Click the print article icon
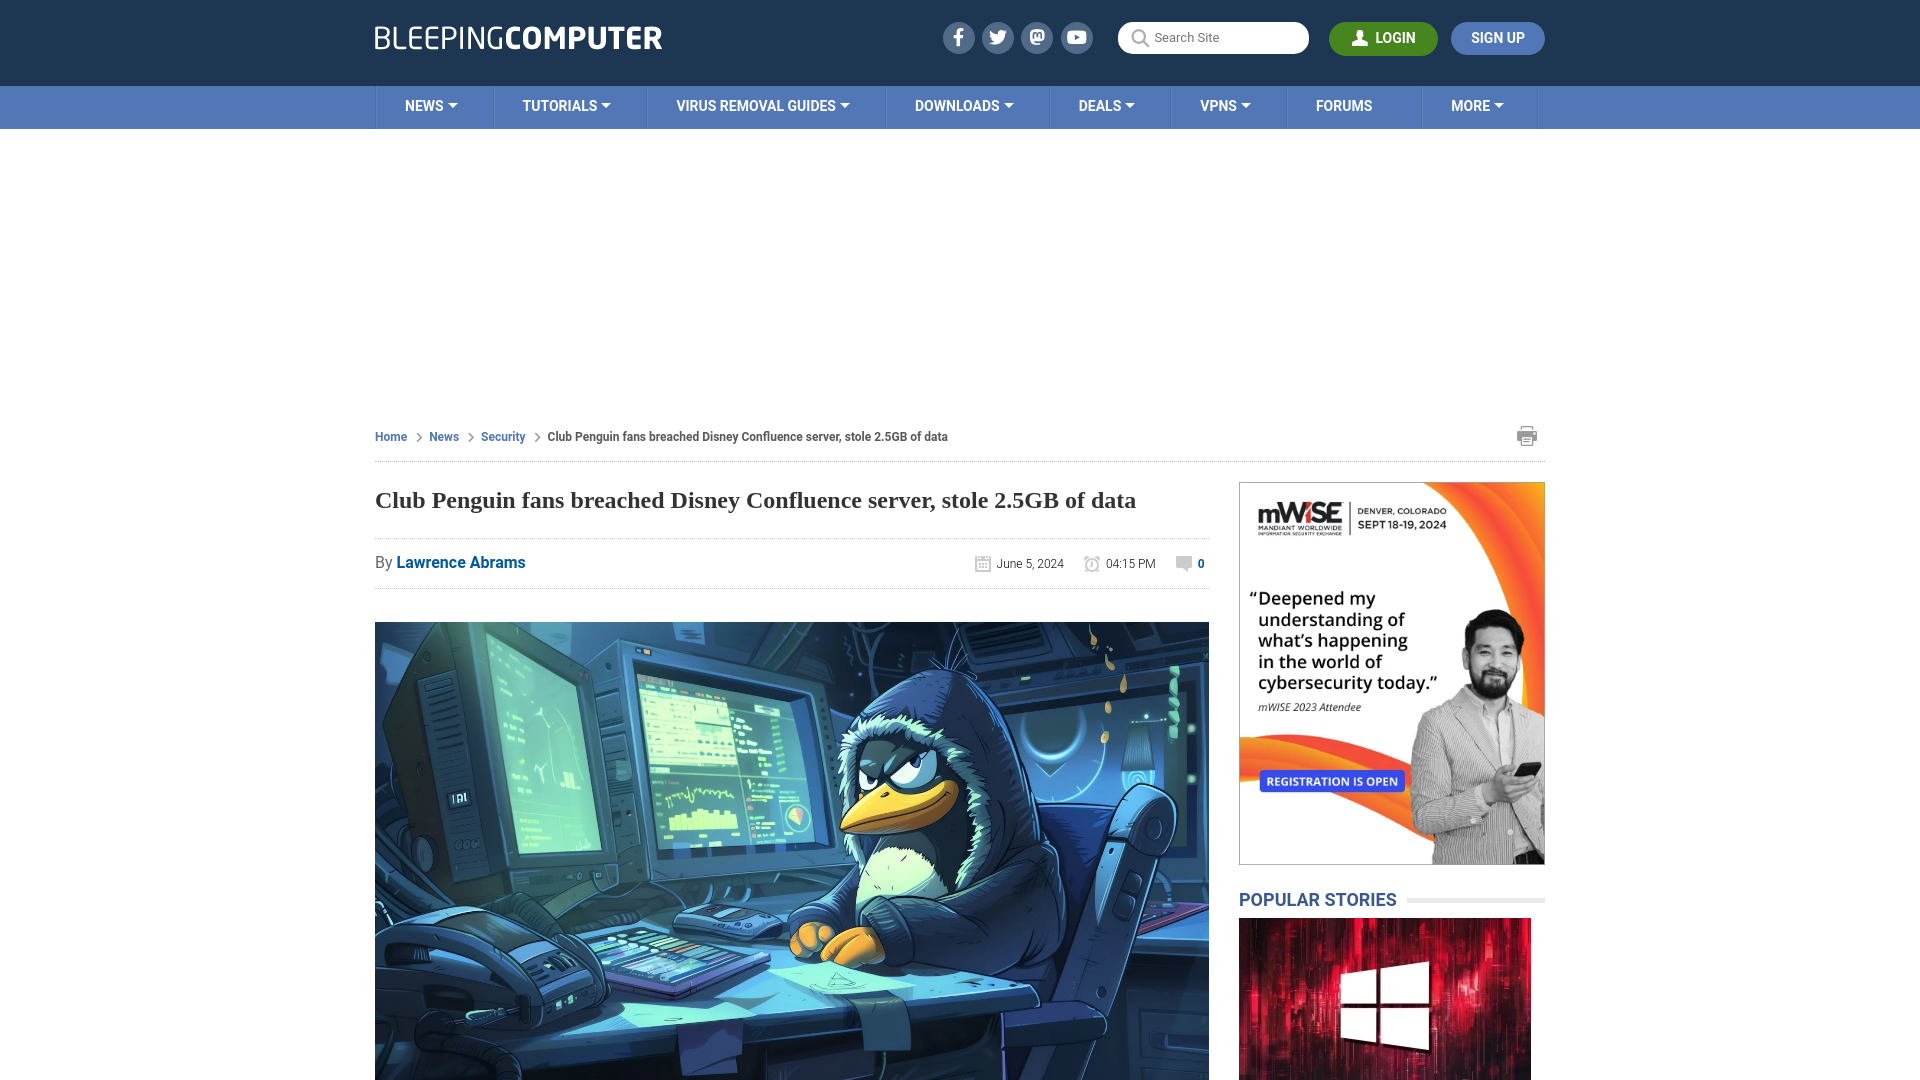Image resolution: width=1920 pixels, height=1080 pixels. tap(1526, 436)
